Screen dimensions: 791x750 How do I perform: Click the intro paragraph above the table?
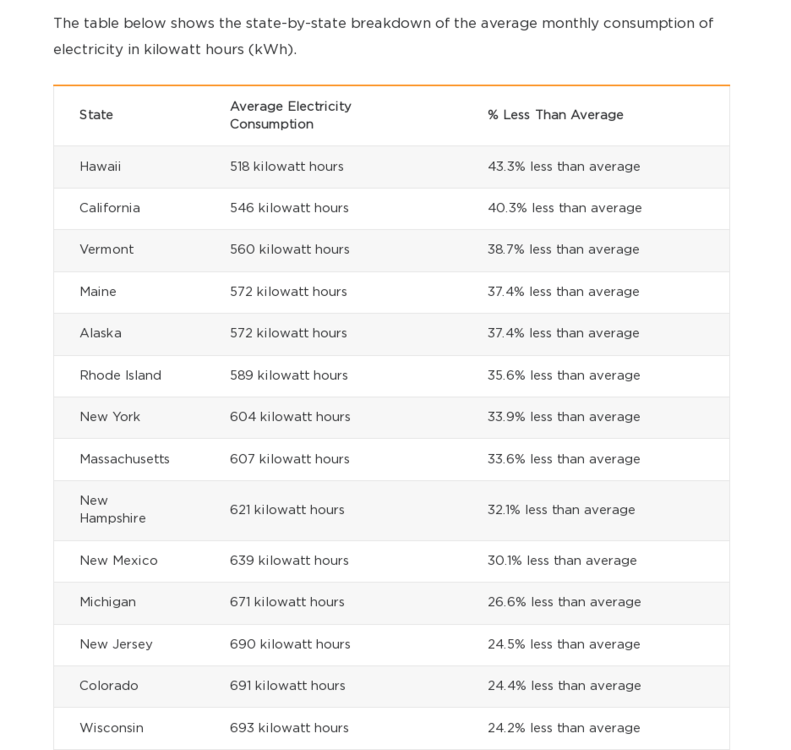click(x=383, y=36)
